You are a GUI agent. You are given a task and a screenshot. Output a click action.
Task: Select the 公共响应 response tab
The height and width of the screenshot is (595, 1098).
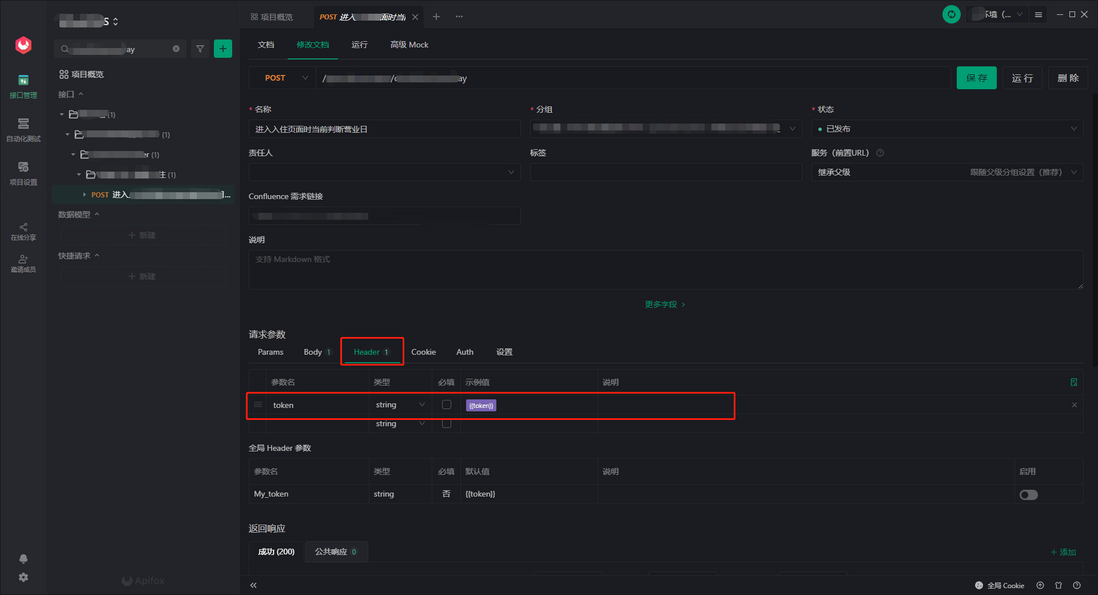point(336,552)
